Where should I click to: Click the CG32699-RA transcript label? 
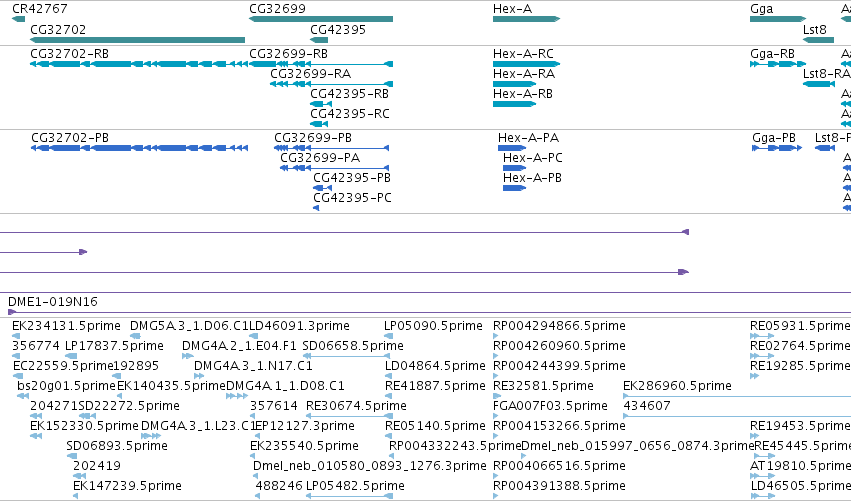coord(310,74)
